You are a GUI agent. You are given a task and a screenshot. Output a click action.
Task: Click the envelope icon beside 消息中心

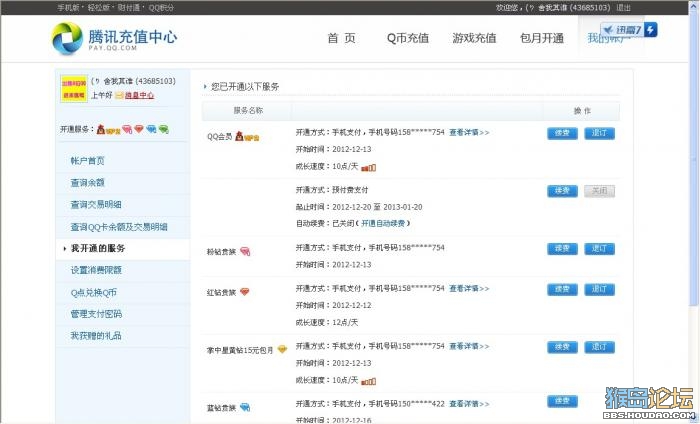coord(119,96)
